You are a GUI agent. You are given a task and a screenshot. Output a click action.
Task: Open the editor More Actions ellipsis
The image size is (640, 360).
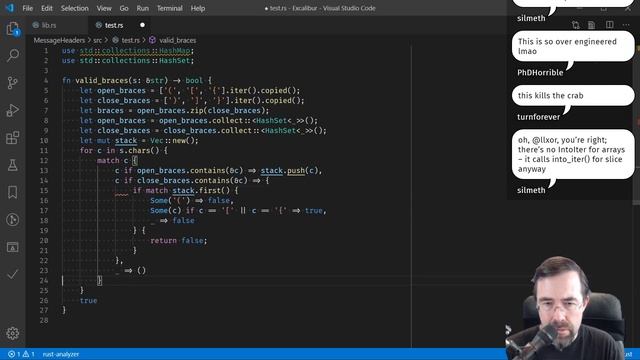[x=626, y=25]
